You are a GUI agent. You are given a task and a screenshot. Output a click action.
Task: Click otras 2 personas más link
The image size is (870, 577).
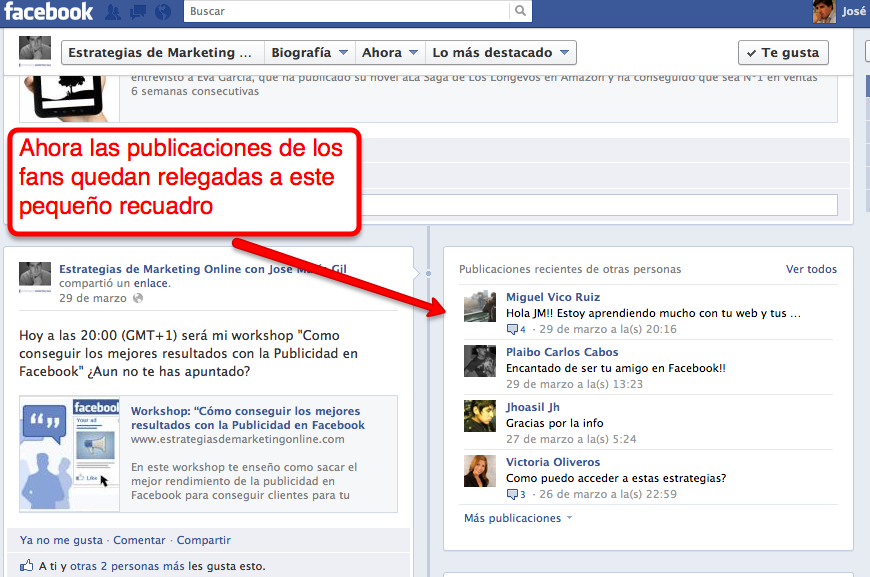click(x=127, y=566)
